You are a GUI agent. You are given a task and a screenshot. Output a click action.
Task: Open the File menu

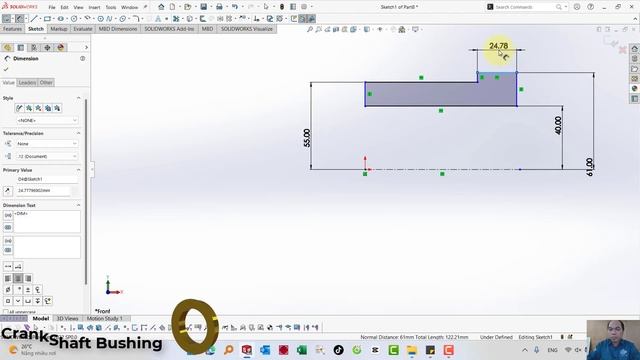pos(52,7)
